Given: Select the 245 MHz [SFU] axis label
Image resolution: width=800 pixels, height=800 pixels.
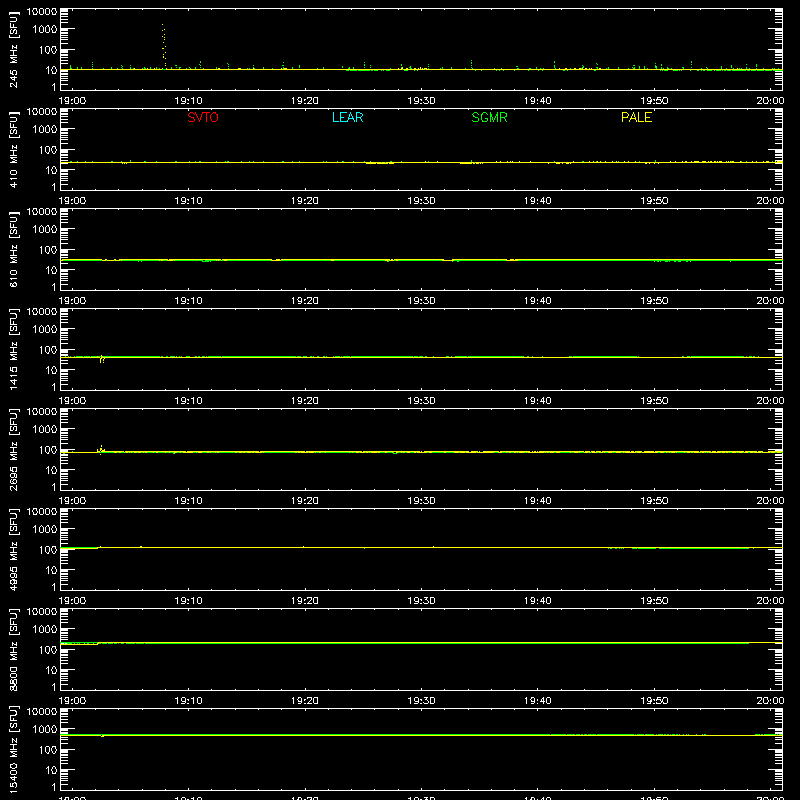Looking at the screenshot, I should click(x=13, y=49).
